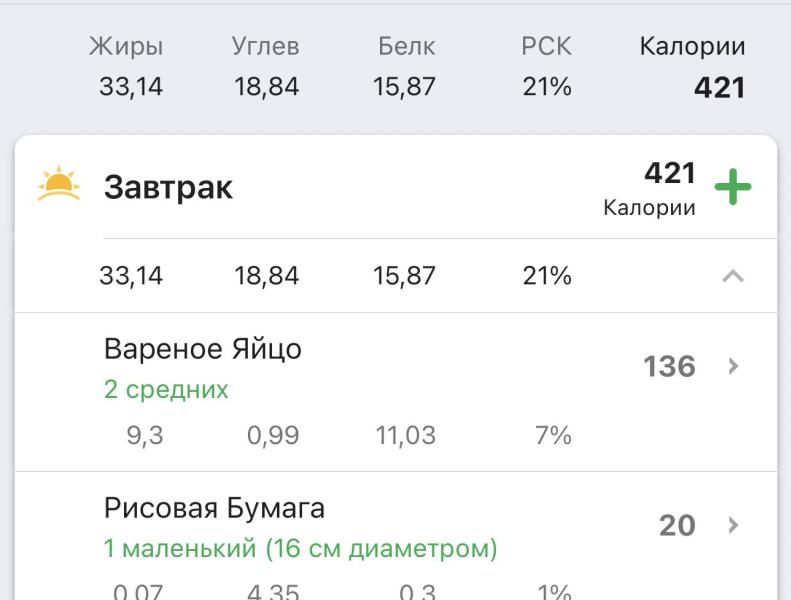
Task: Tap the Углев column header
Action: click(266, 46)
